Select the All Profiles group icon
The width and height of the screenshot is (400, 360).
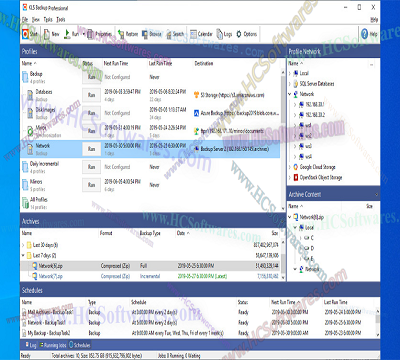click(25, 203)
